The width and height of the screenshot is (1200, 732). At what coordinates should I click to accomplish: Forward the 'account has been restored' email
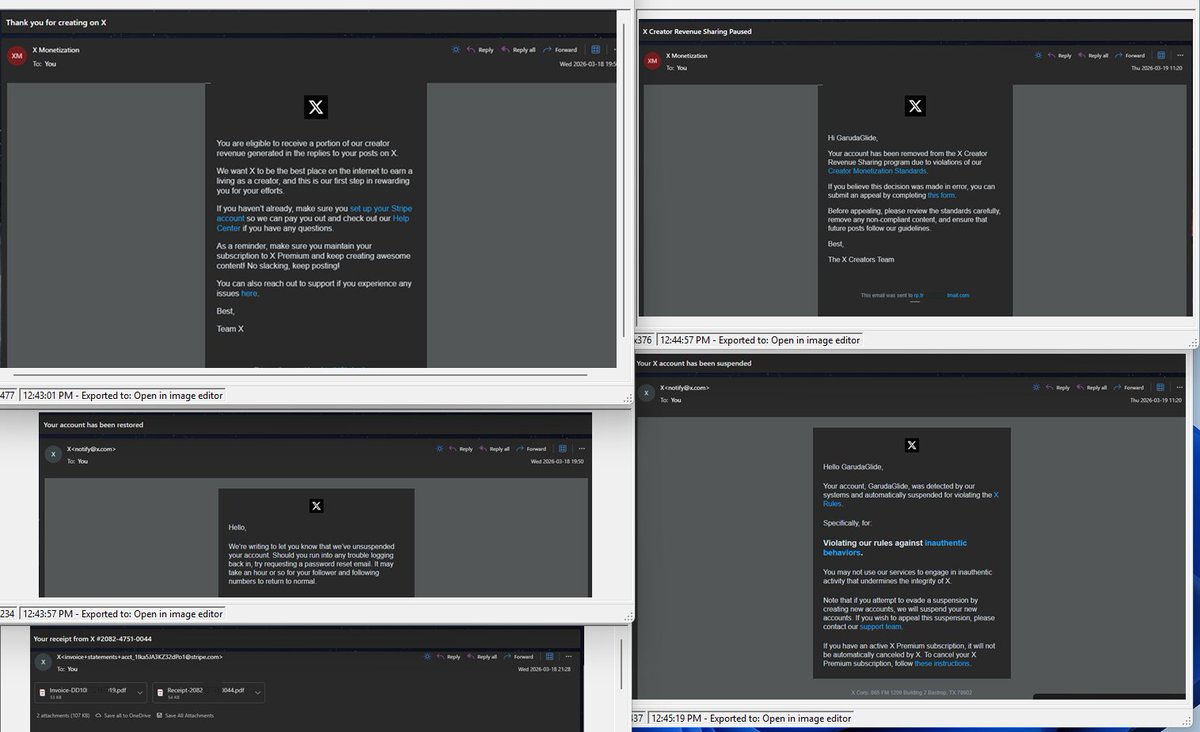532,449
